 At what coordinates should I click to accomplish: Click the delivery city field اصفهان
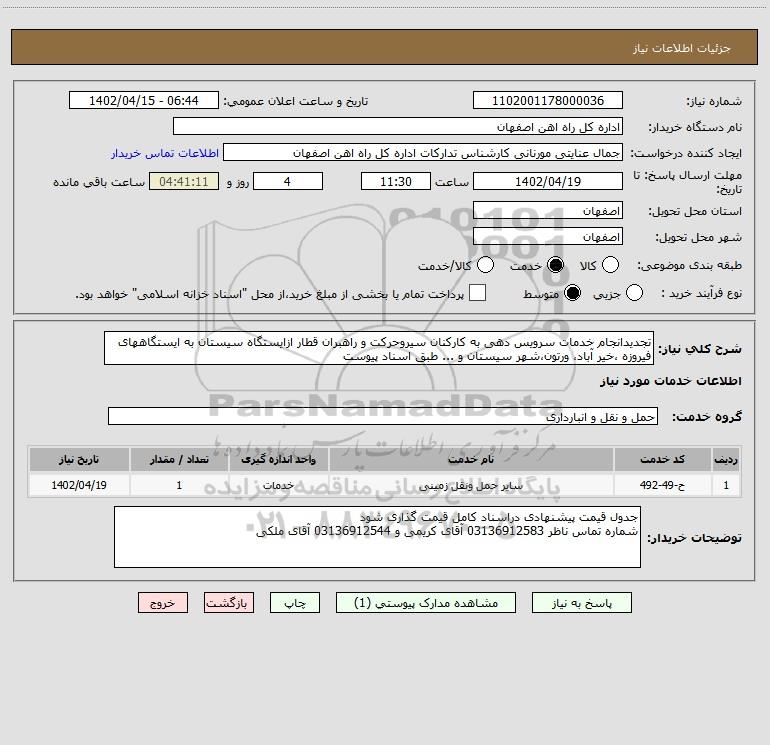[548, 236]
